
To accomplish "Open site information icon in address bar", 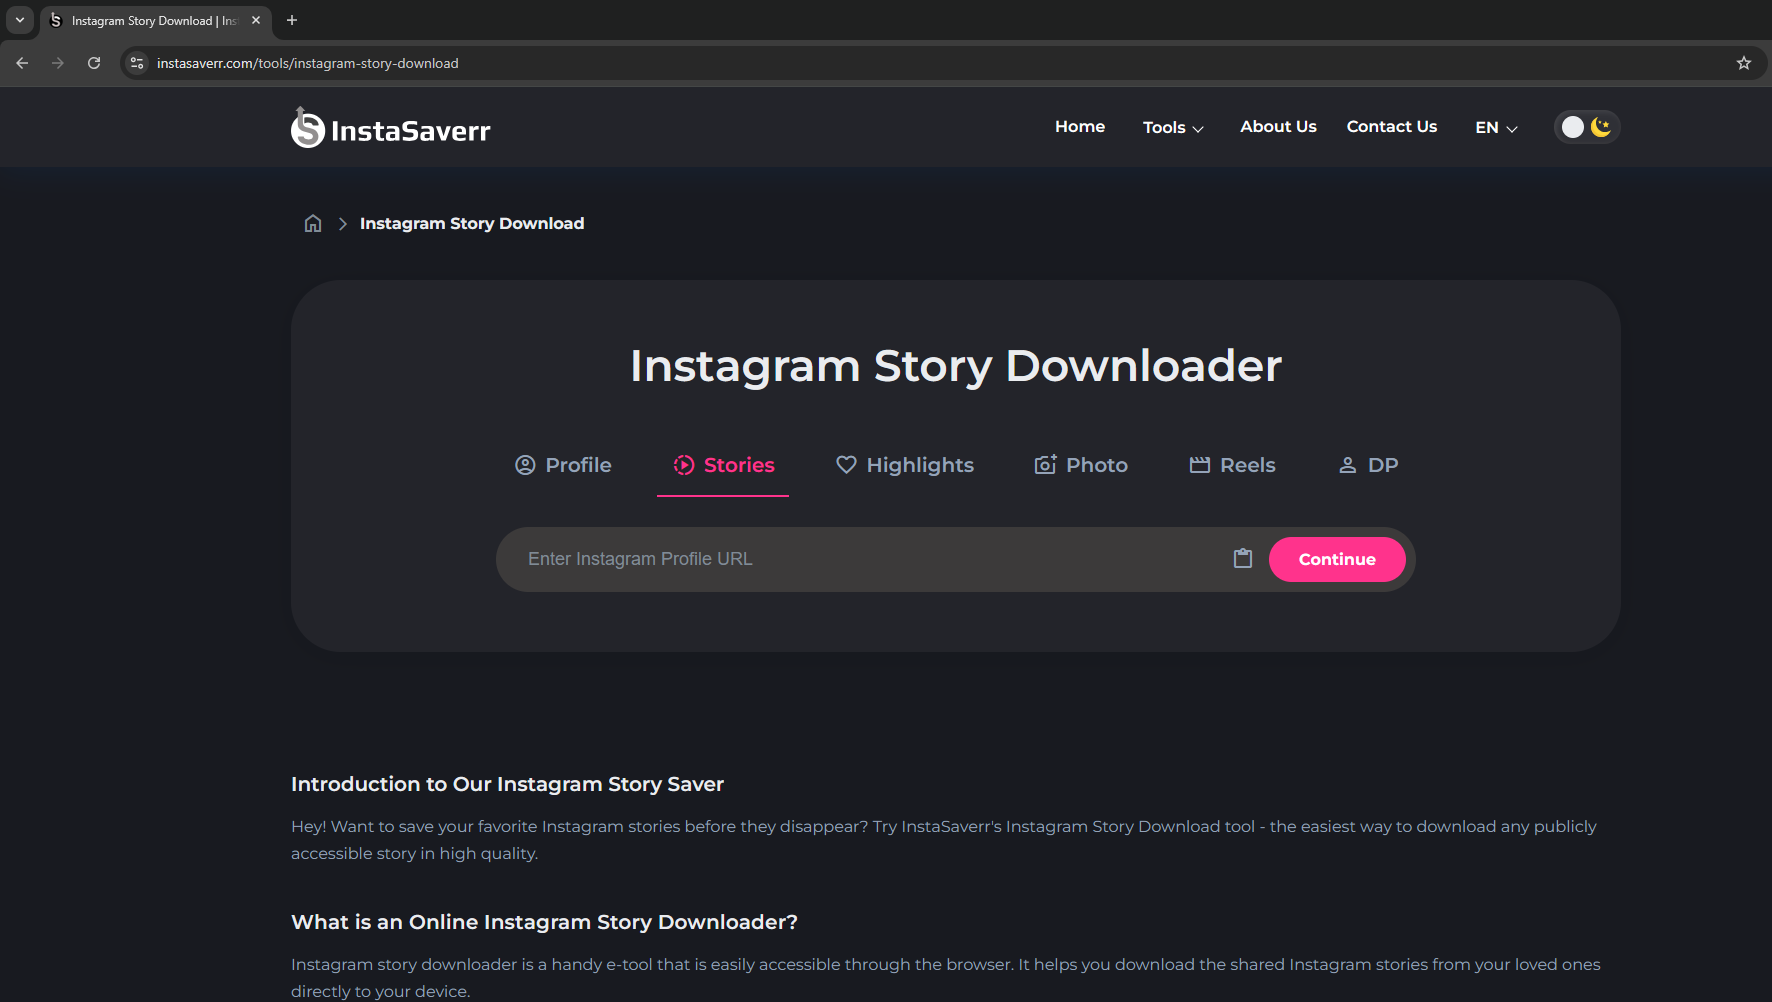I will click(137, 63).
